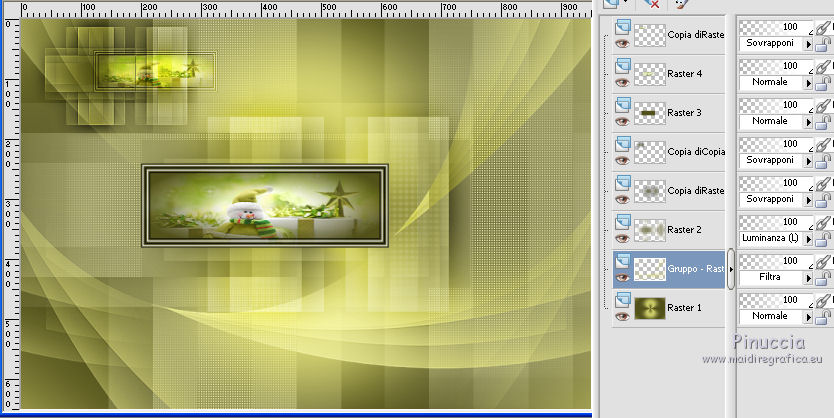The height and width of the screenshot is (418, 834).
Task: Hide the Raster 1 layer via eye
Action: click(622, 316)
